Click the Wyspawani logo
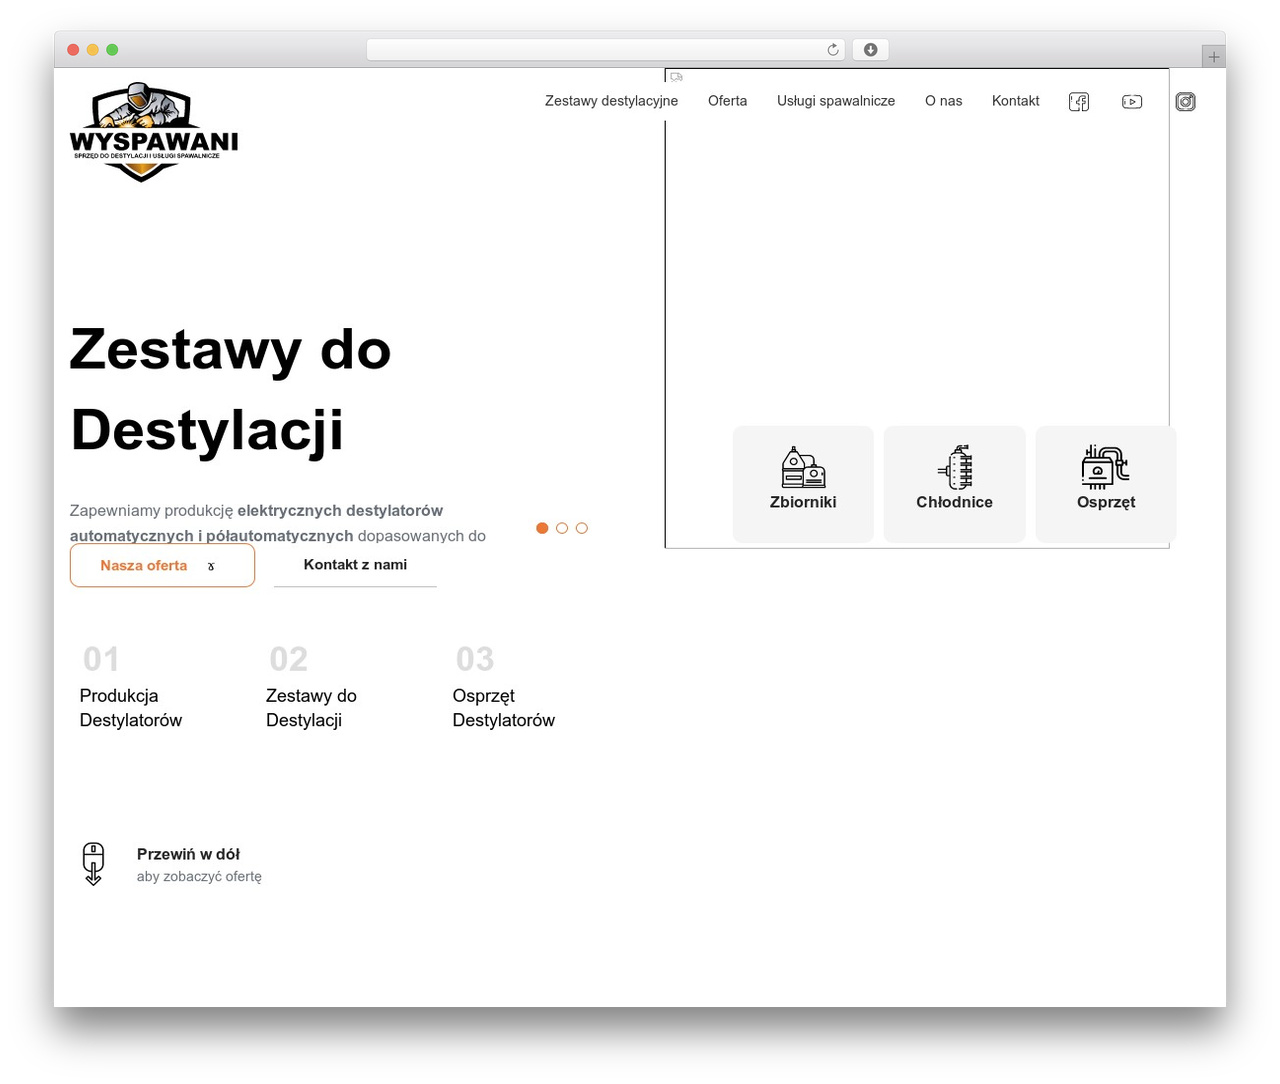This screenshot has width=1280, height=1084. tap(154, 132)
